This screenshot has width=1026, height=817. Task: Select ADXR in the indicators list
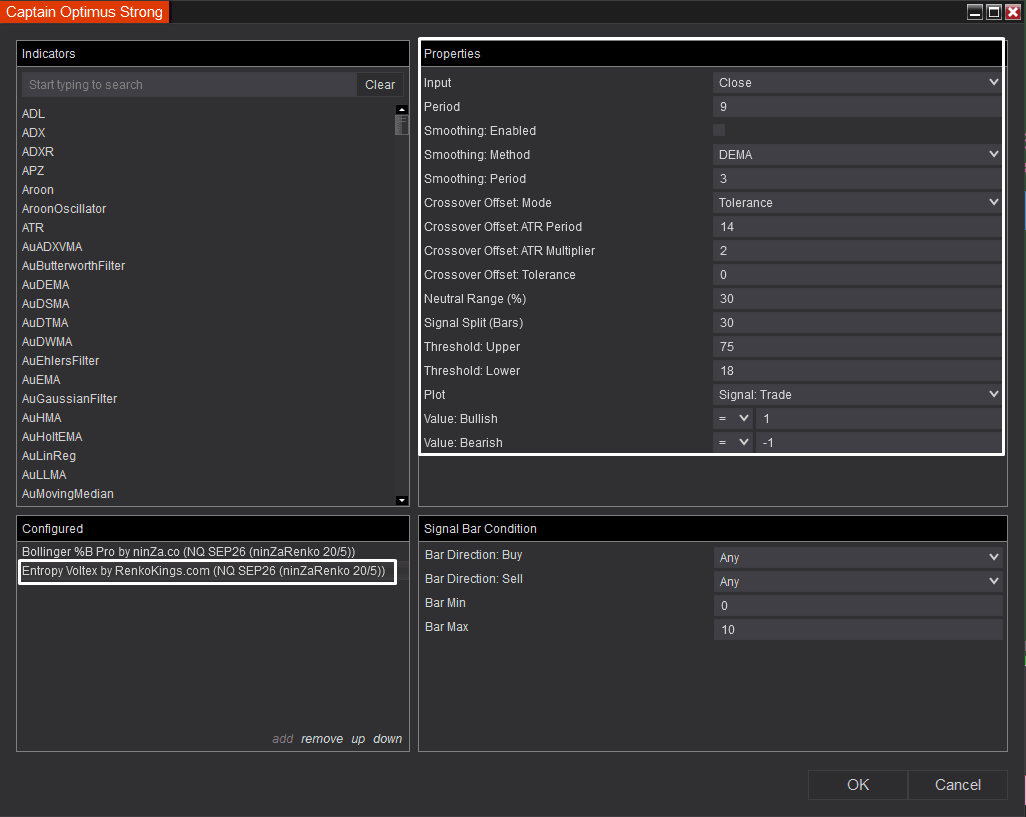38,151
